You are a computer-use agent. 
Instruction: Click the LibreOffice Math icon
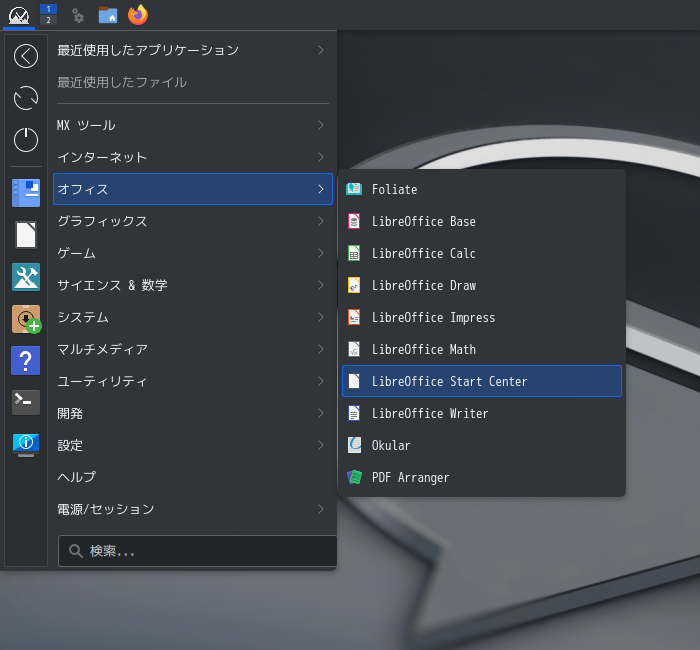point(354,349)
